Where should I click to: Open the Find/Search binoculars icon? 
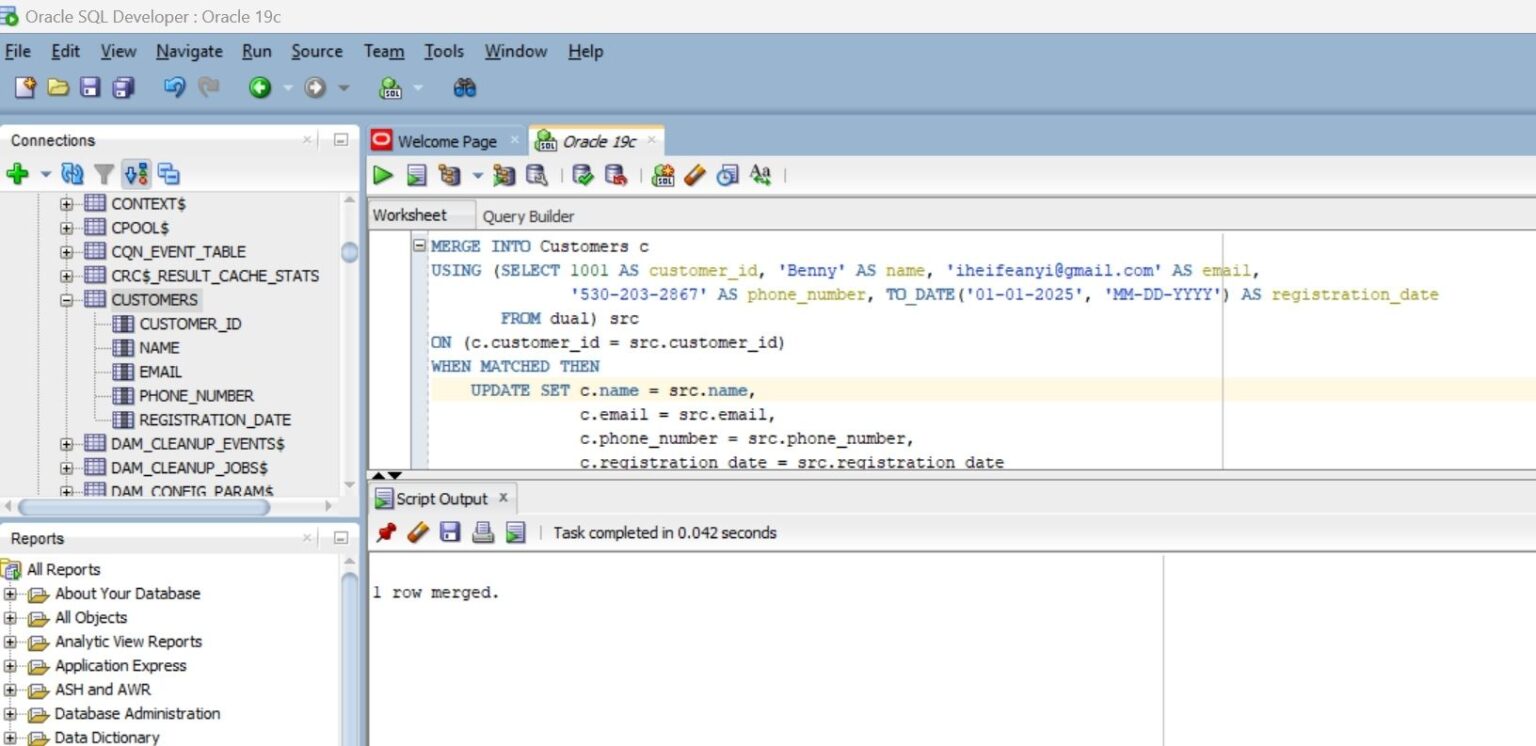pyautogui.click(x=467, y=87)
